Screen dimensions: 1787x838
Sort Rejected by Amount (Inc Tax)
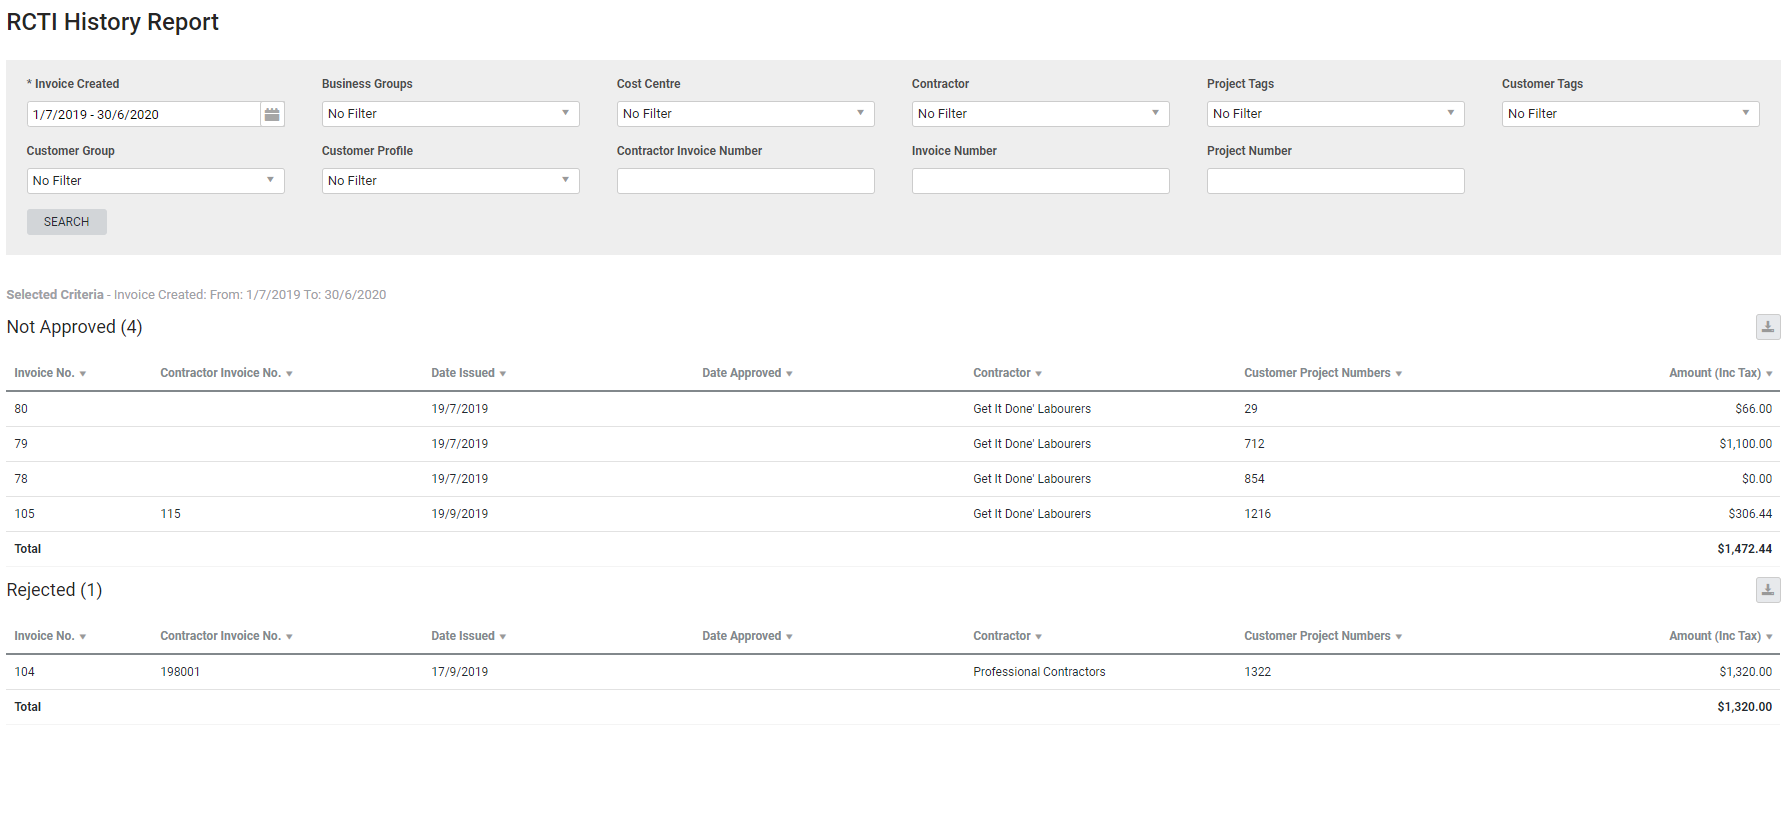point(1720,636)
